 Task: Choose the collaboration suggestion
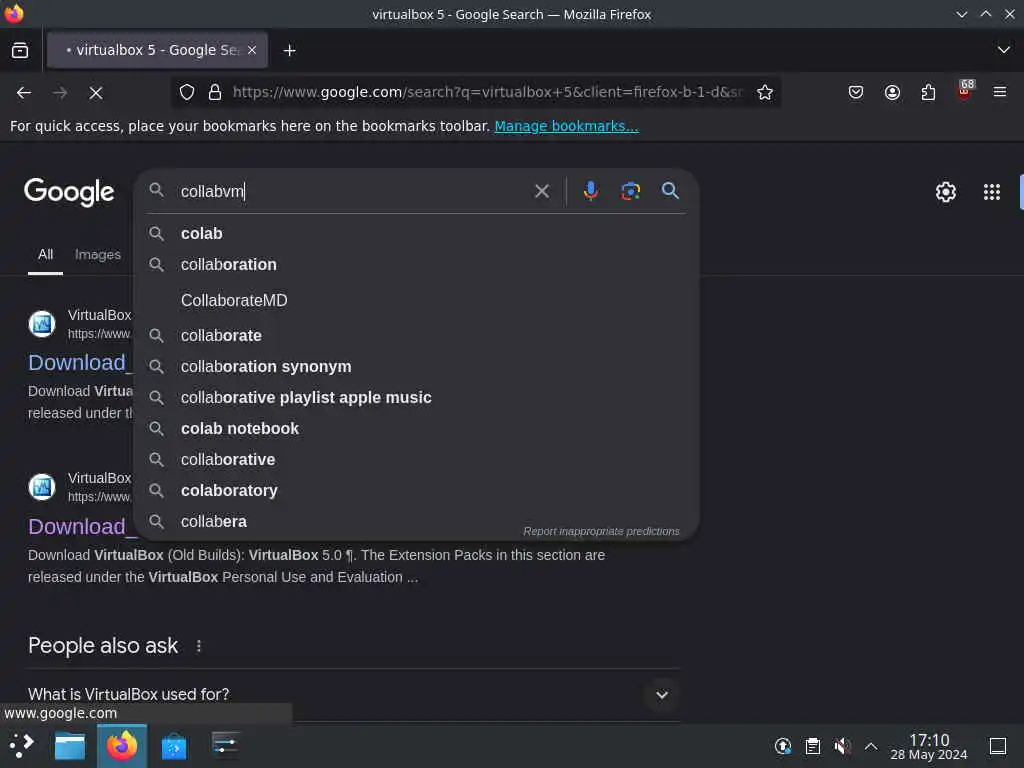coord(416,264)
